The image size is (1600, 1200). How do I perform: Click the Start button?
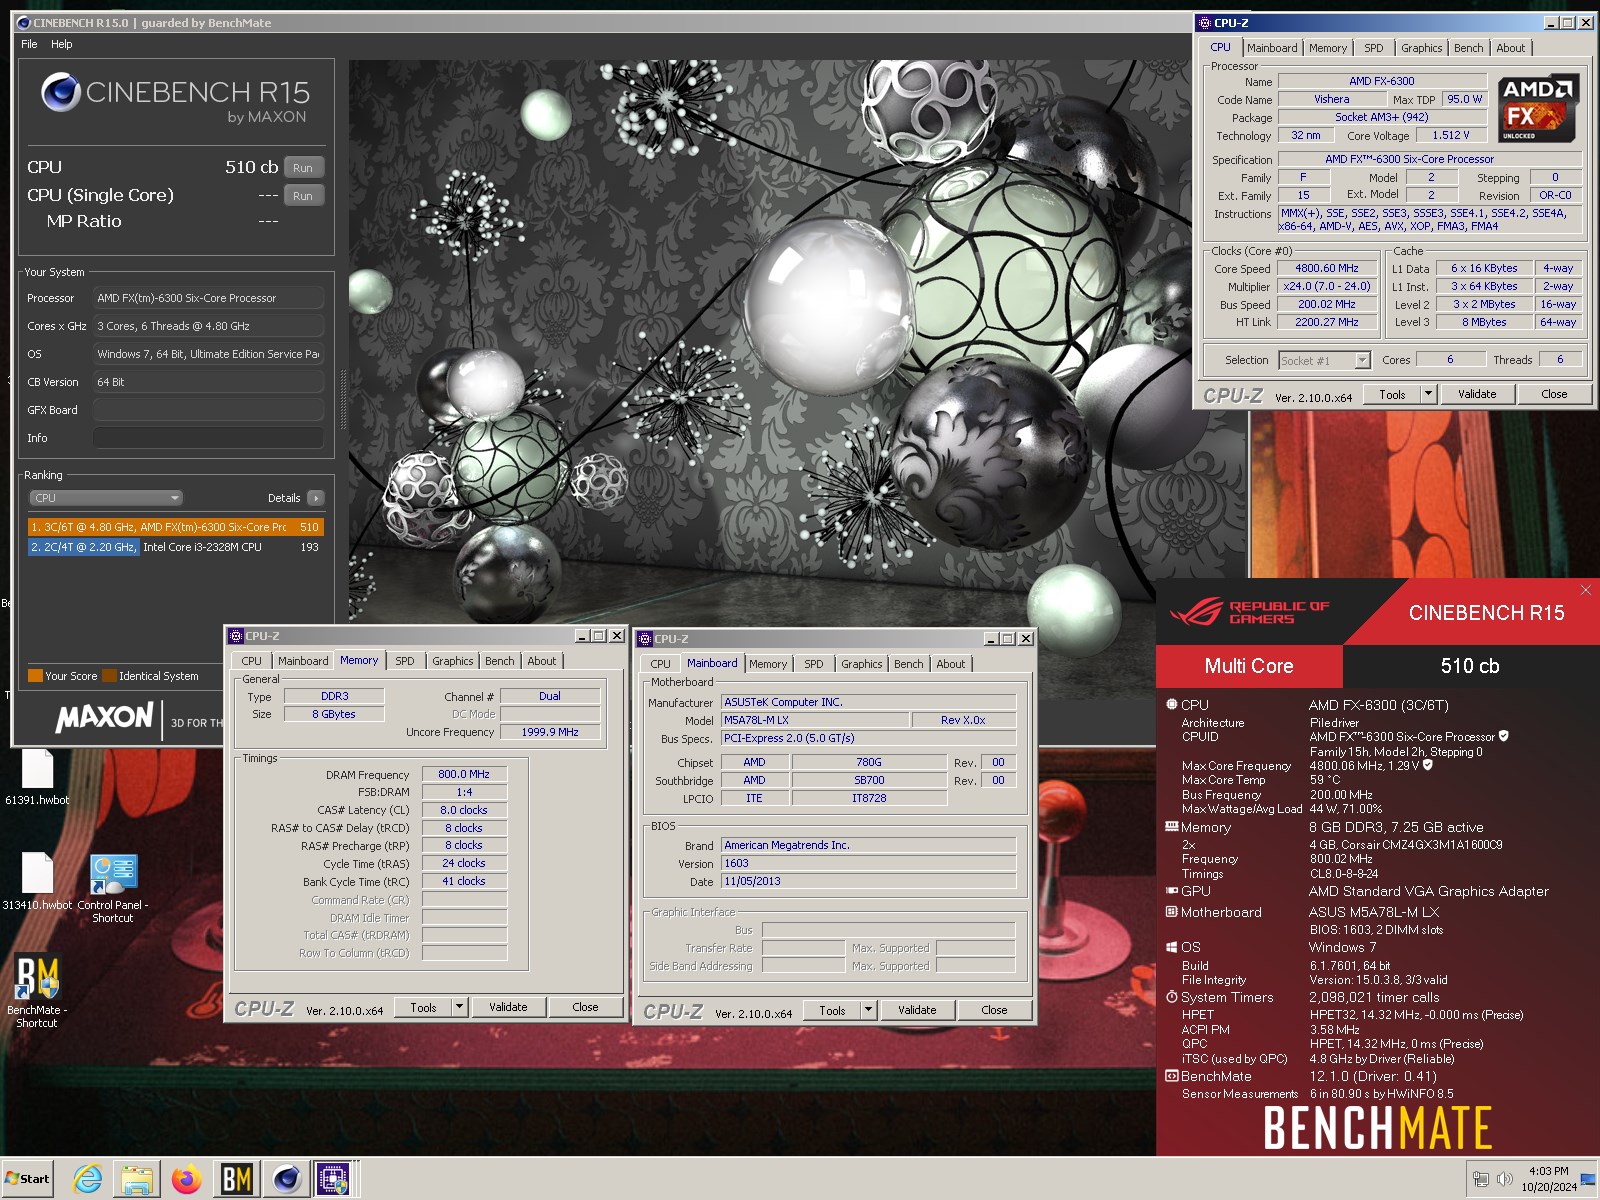[x=27, y=1179]
